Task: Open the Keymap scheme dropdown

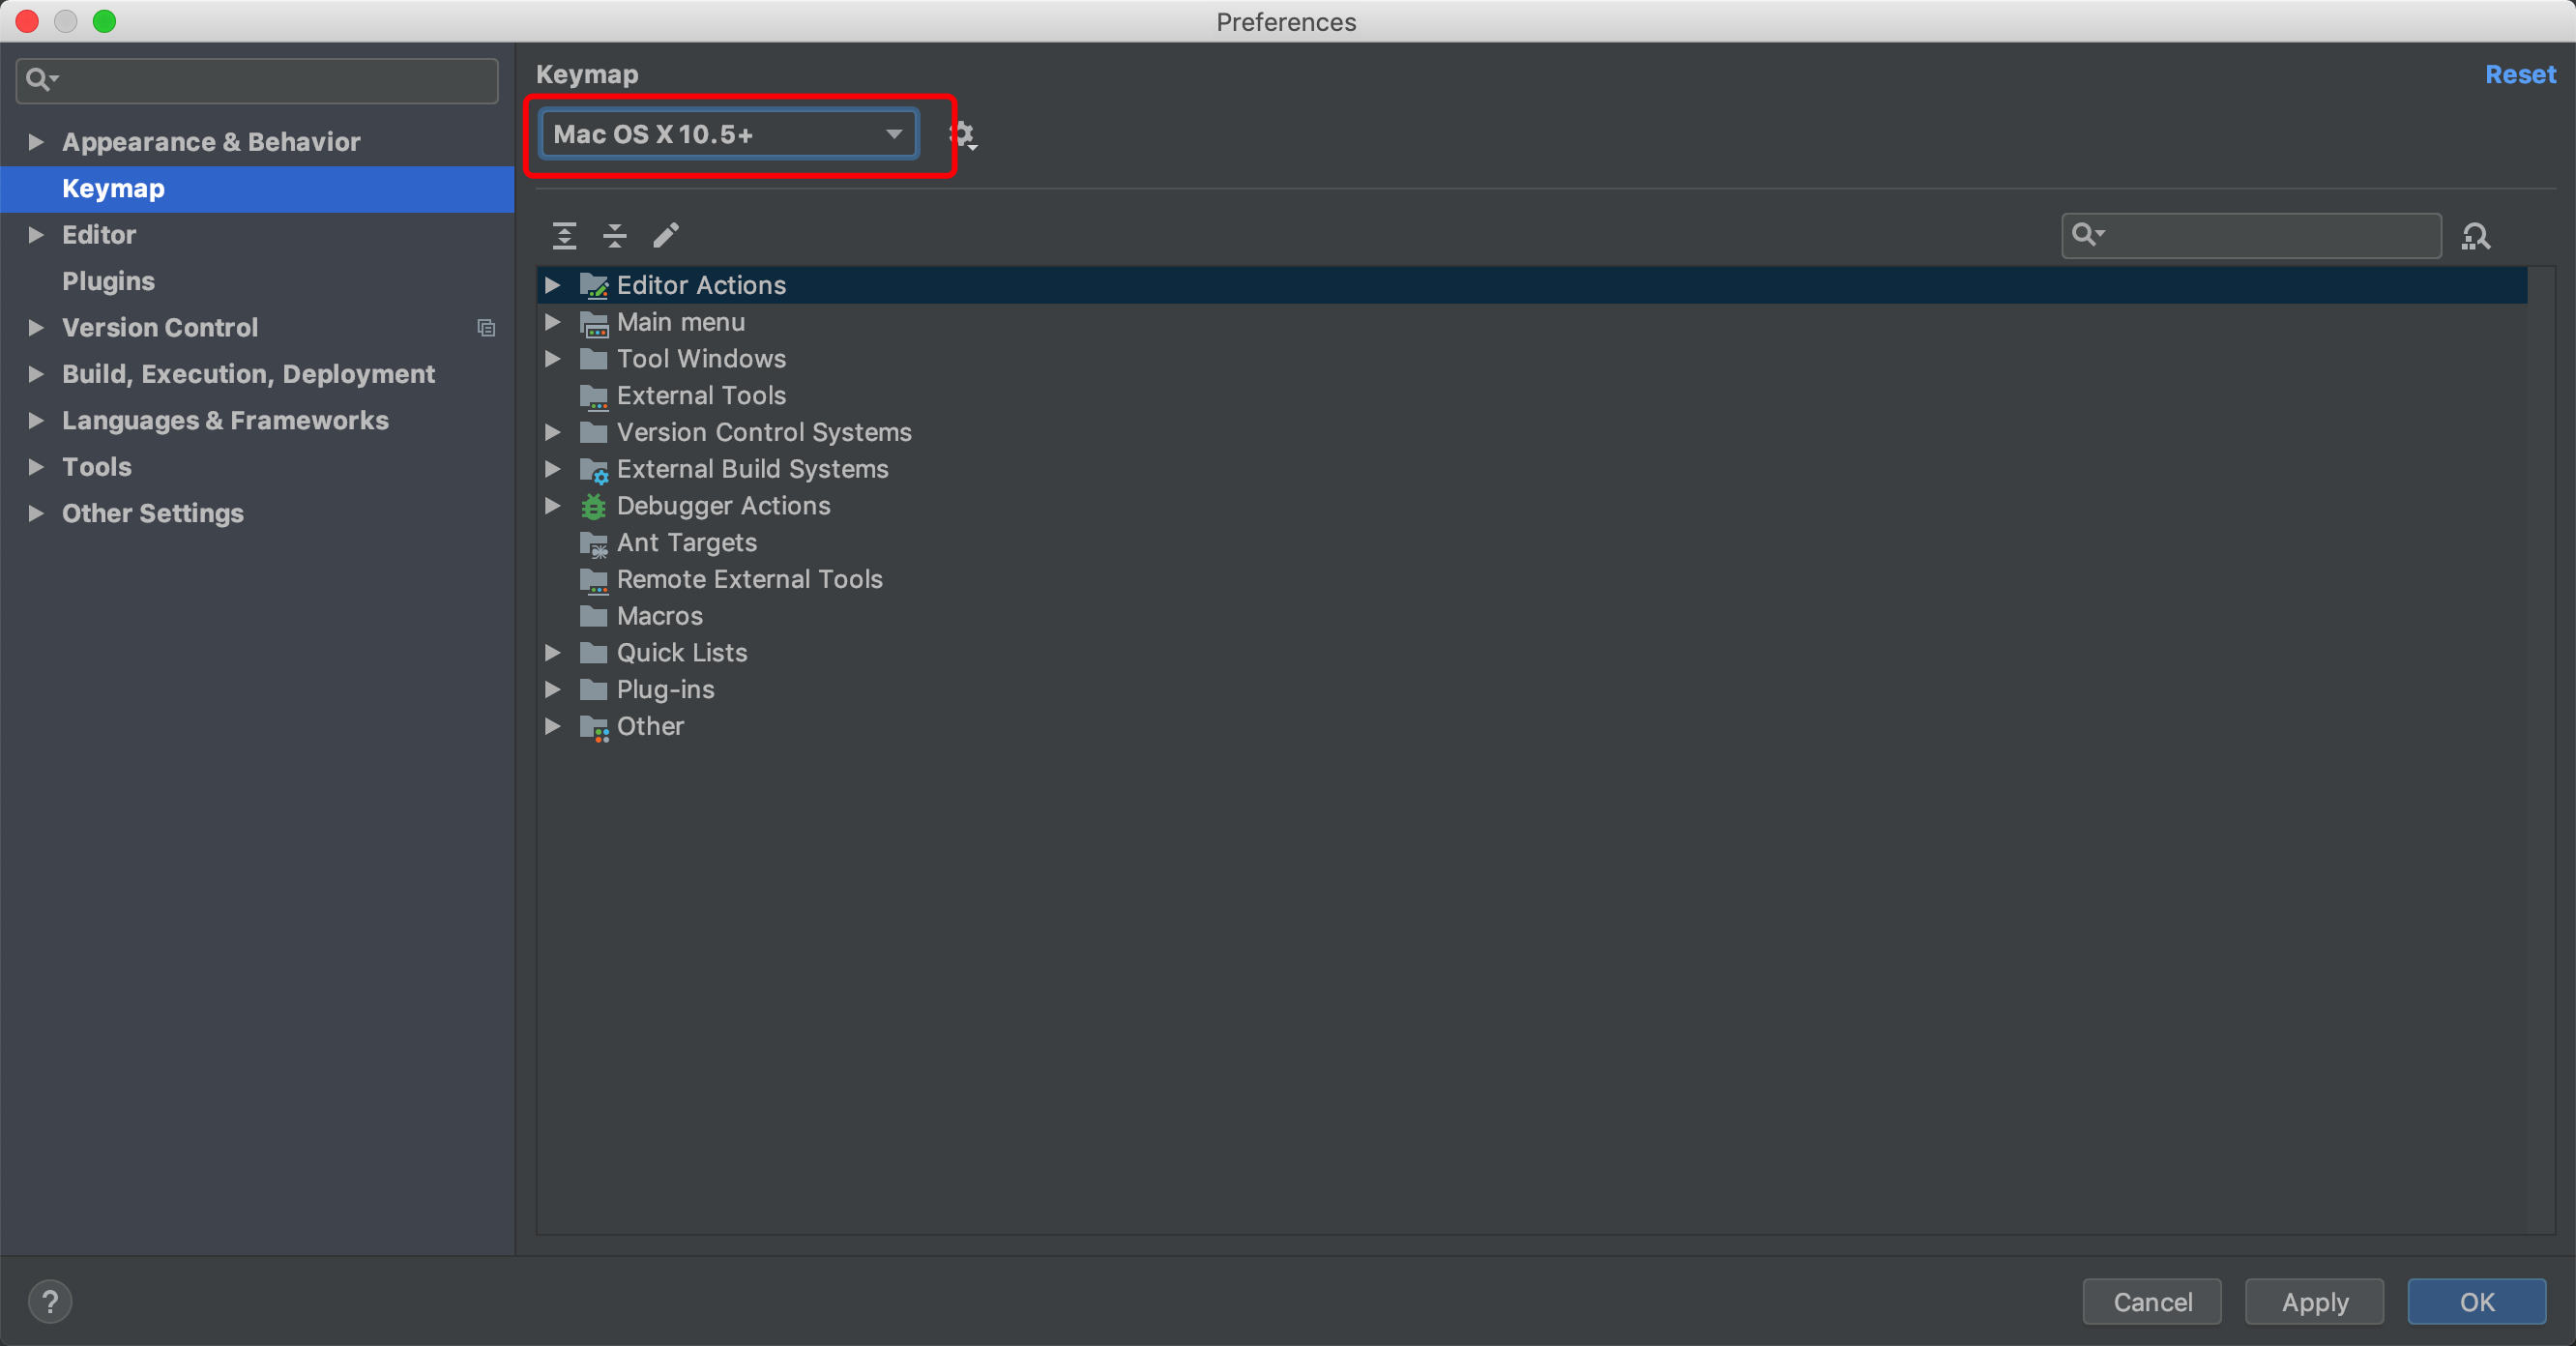Action: point(728,134)
